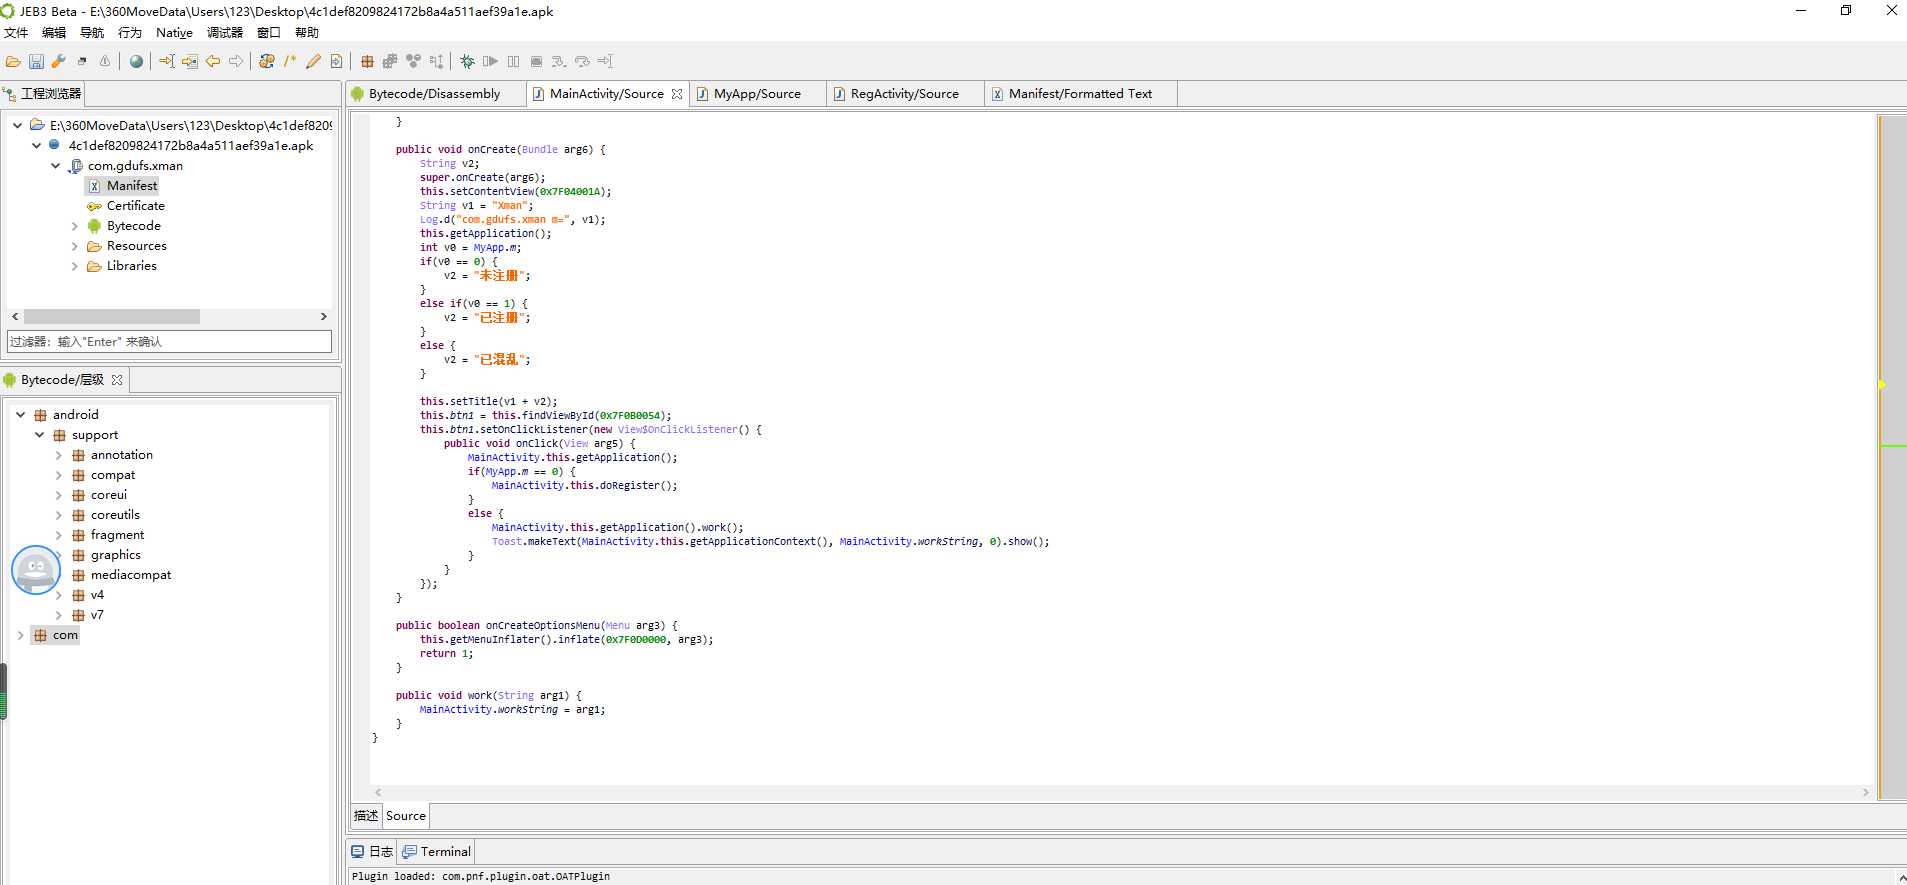Expand the Resources folder node
The image size is (1907, 885).
pyautogui.click(x=74, y=246)
